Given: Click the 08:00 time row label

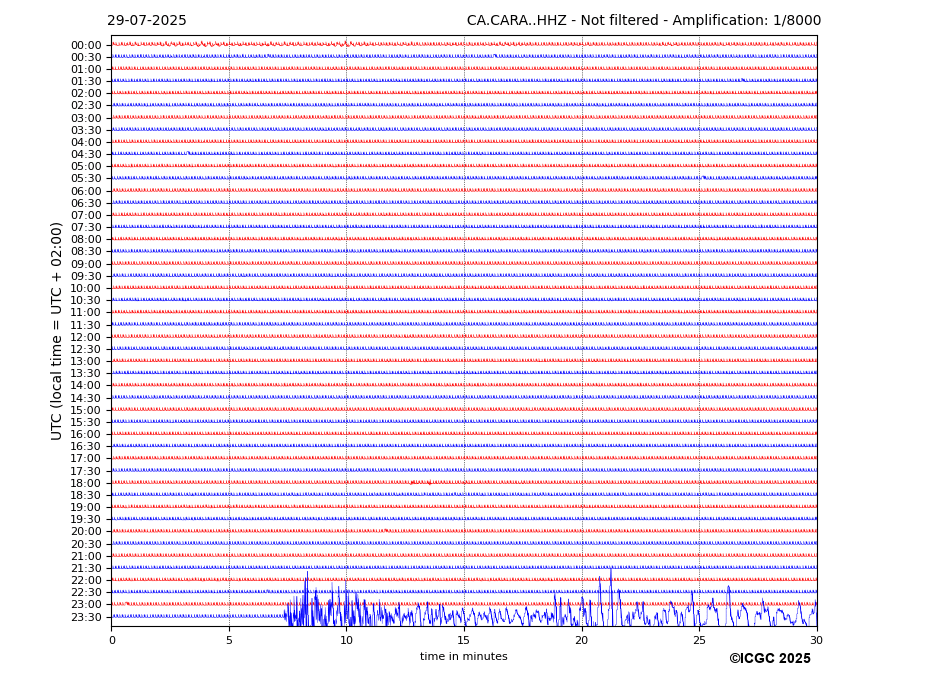Looking at the screenshot, I should coord(86,239).
